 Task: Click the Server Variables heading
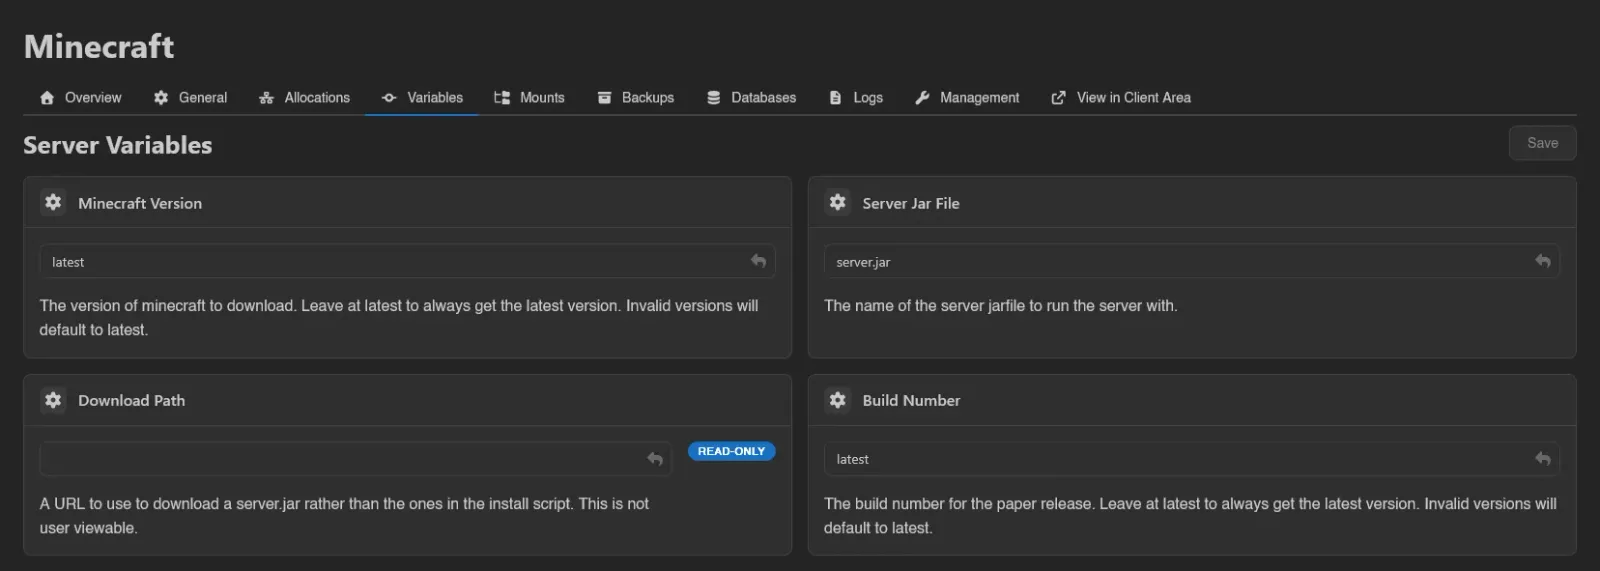click(x=118, y=145)
